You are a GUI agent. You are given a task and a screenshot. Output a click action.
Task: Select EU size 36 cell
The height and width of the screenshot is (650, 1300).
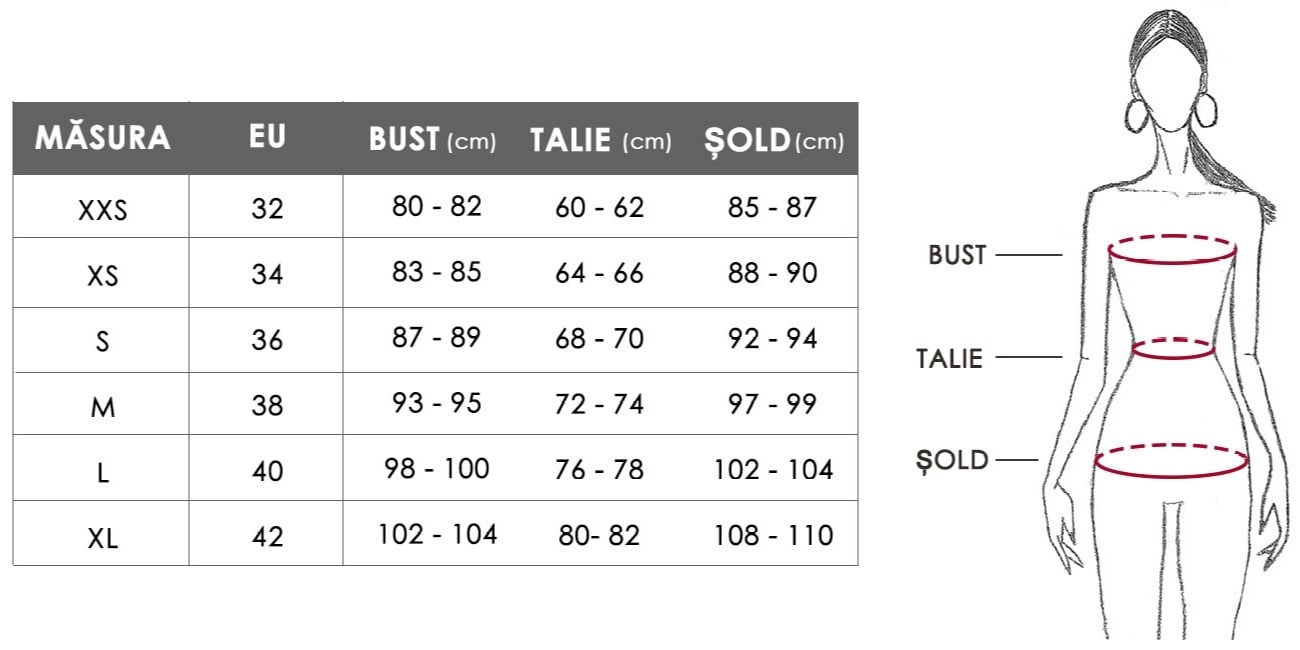pyautogui.click(x=267, y=340)
